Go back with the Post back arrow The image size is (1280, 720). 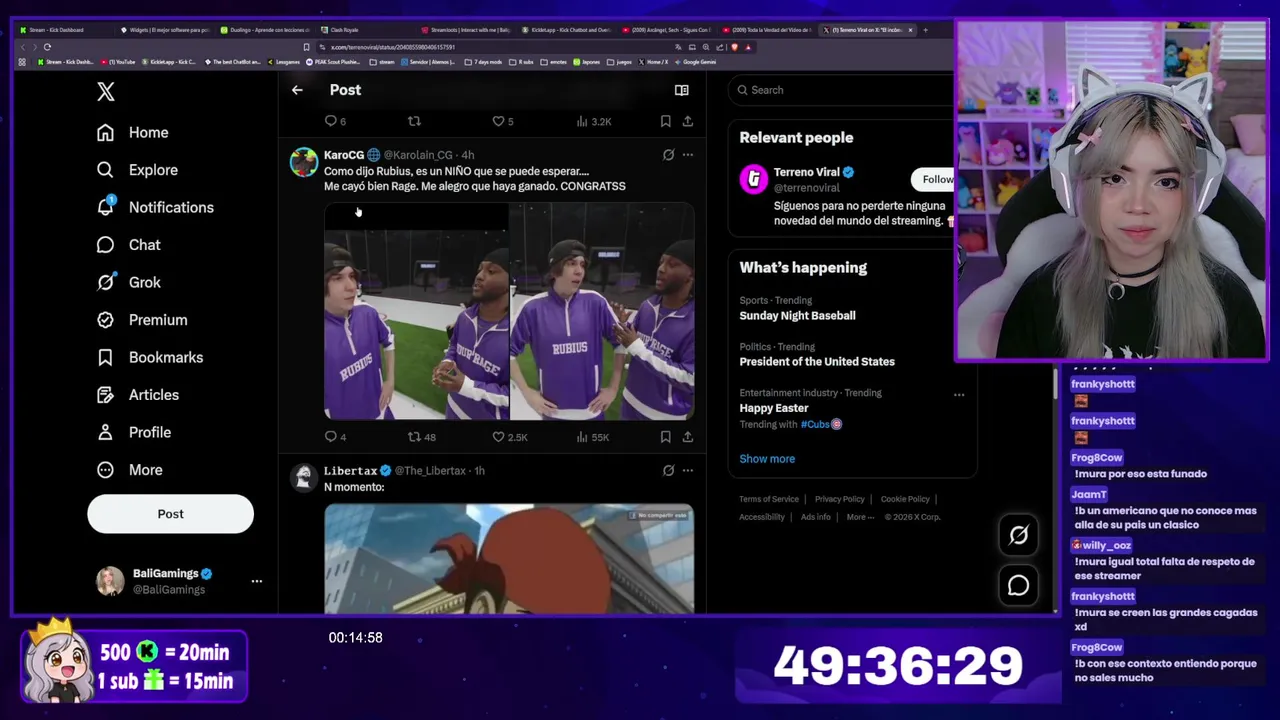pyautogui.click(x=297, y=90)
